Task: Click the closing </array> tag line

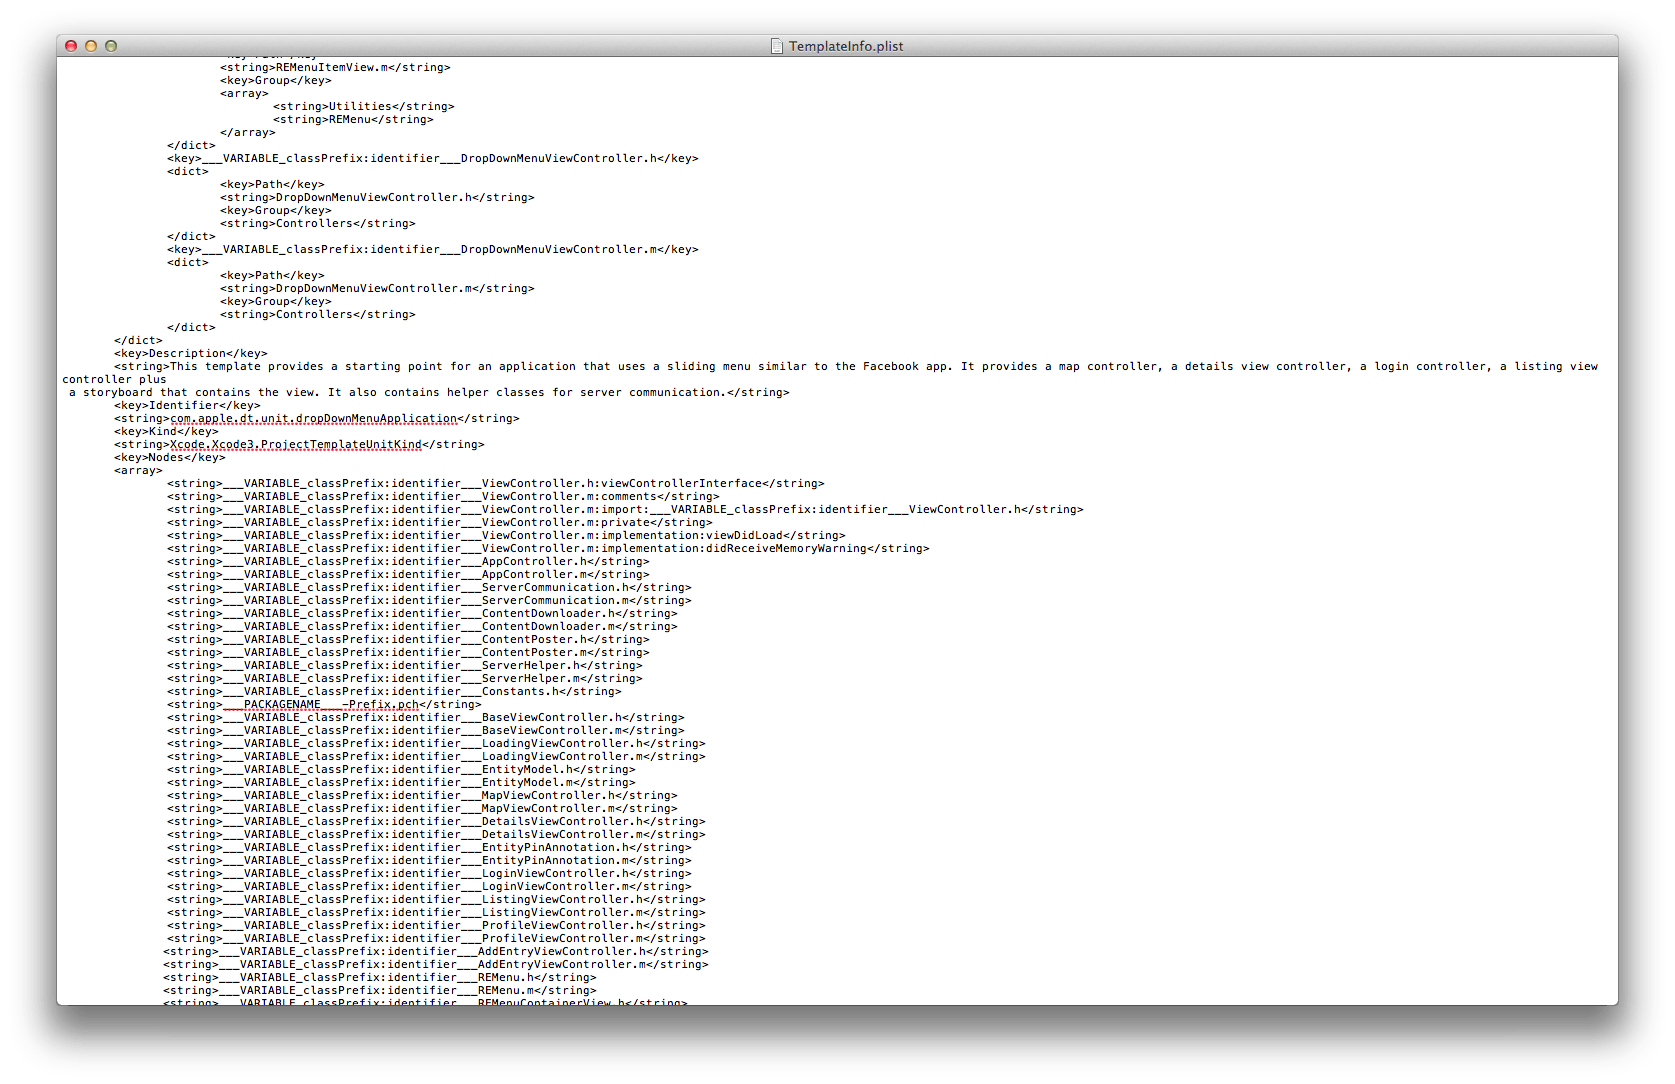Action: 247,132
